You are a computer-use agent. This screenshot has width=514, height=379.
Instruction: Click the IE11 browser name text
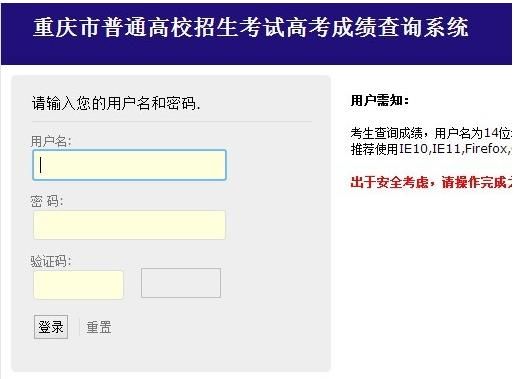click(x=446, y=149)
